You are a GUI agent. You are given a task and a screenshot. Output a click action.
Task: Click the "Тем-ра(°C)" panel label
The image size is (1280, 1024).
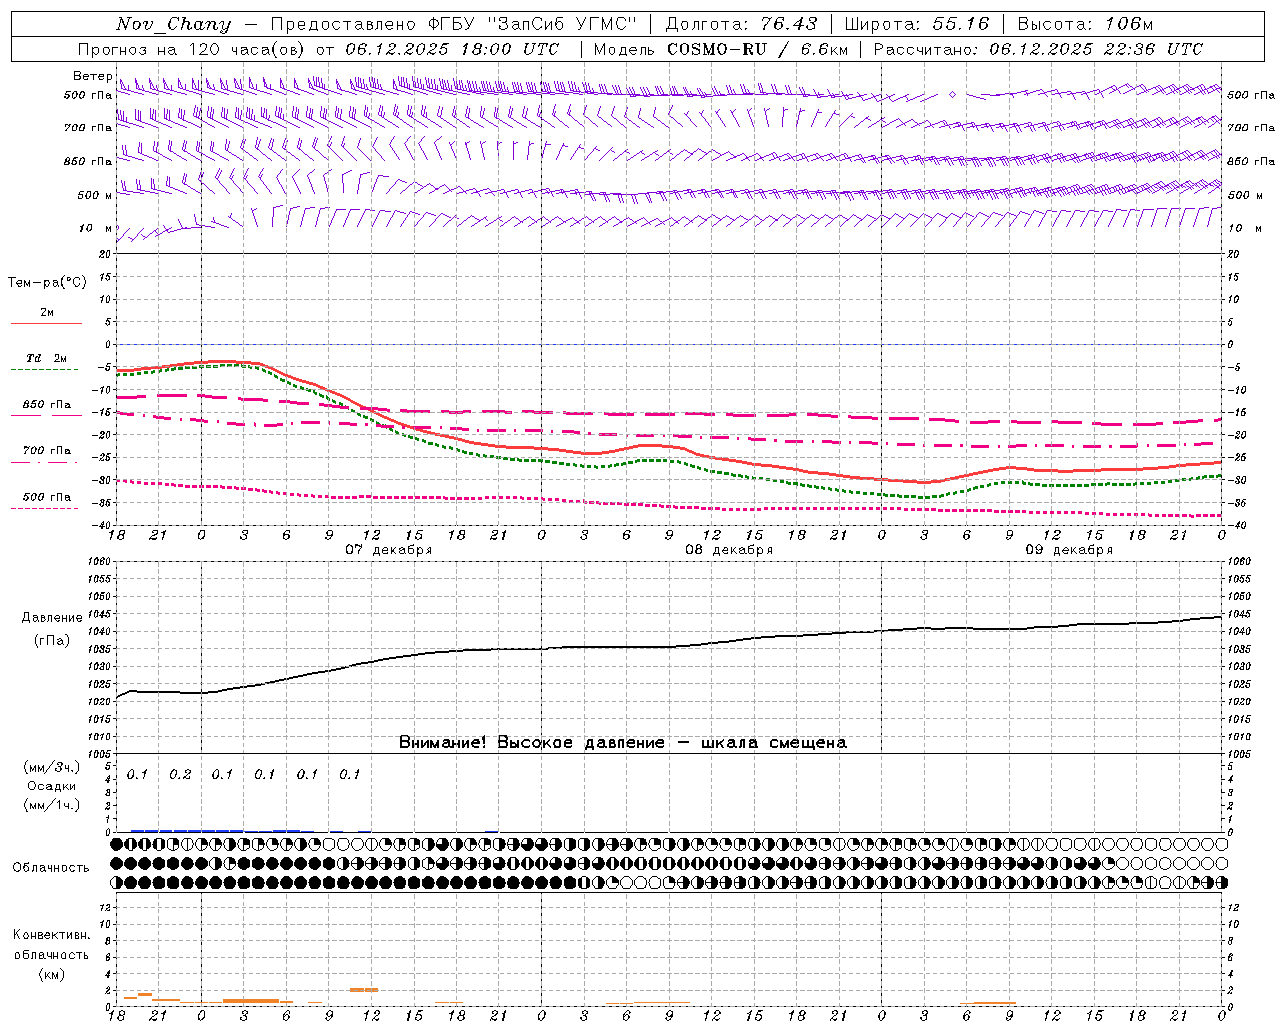pos(47,283)
